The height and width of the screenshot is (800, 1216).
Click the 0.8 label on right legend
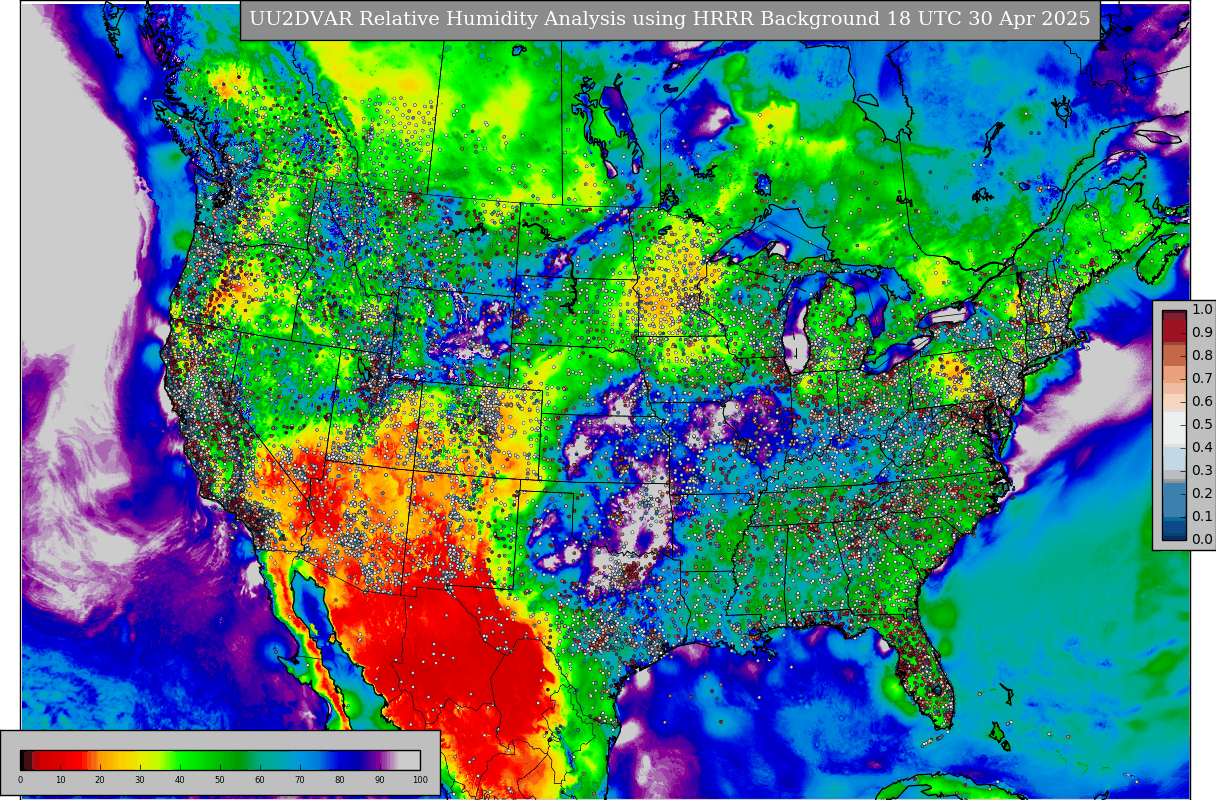tap(1202, 356)
